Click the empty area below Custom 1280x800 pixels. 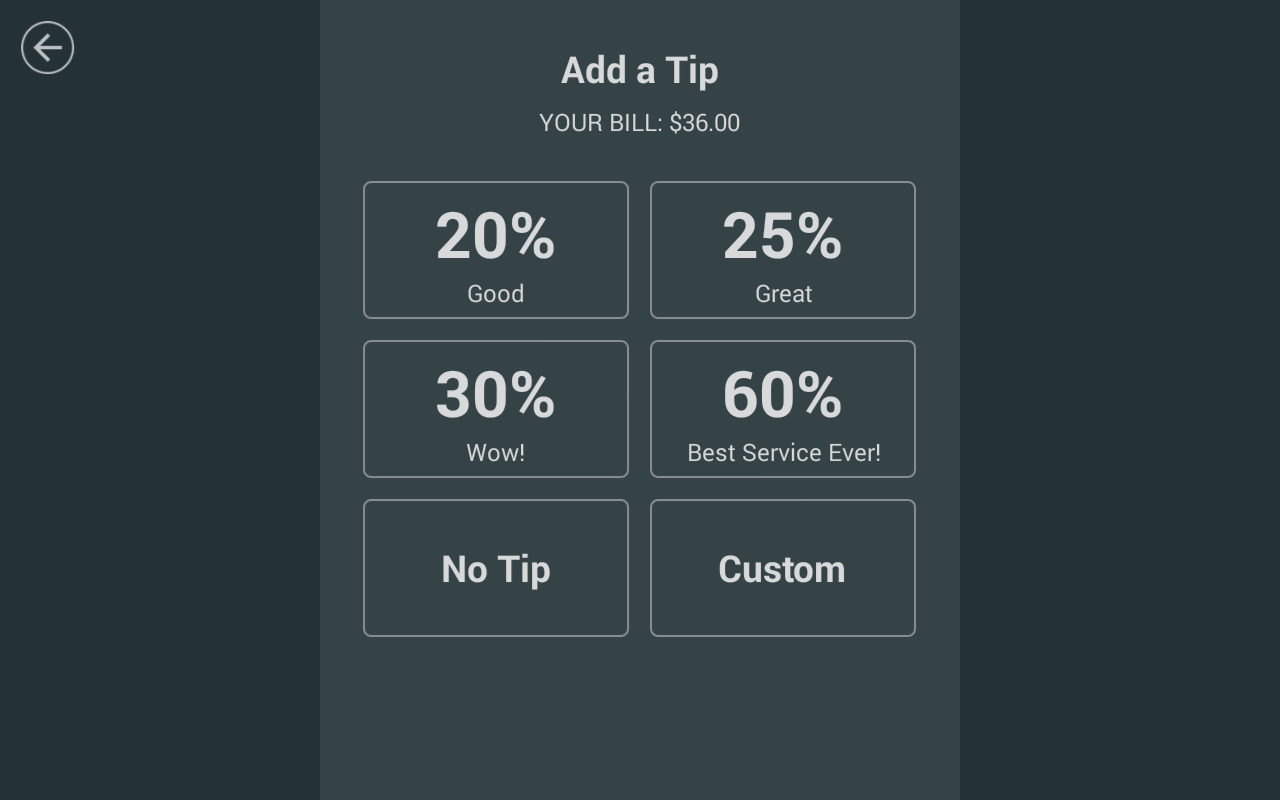[782, 710]
